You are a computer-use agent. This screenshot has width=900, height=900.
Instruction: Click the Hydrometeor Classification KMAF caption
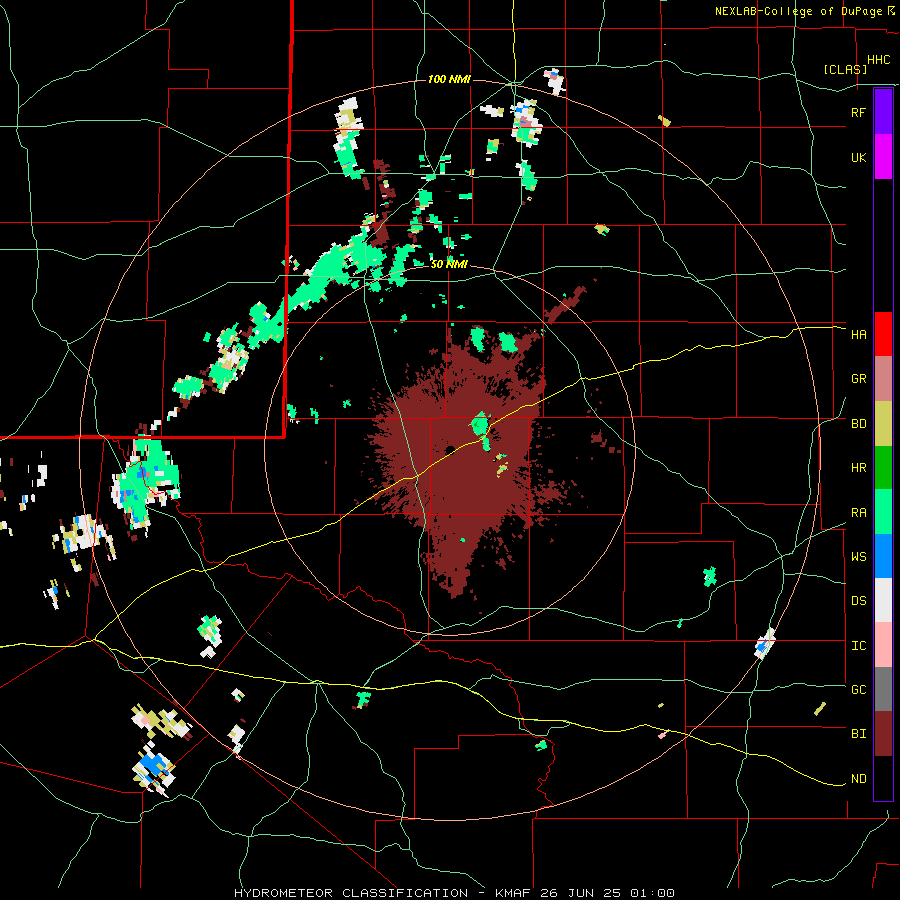click(454, 893)
